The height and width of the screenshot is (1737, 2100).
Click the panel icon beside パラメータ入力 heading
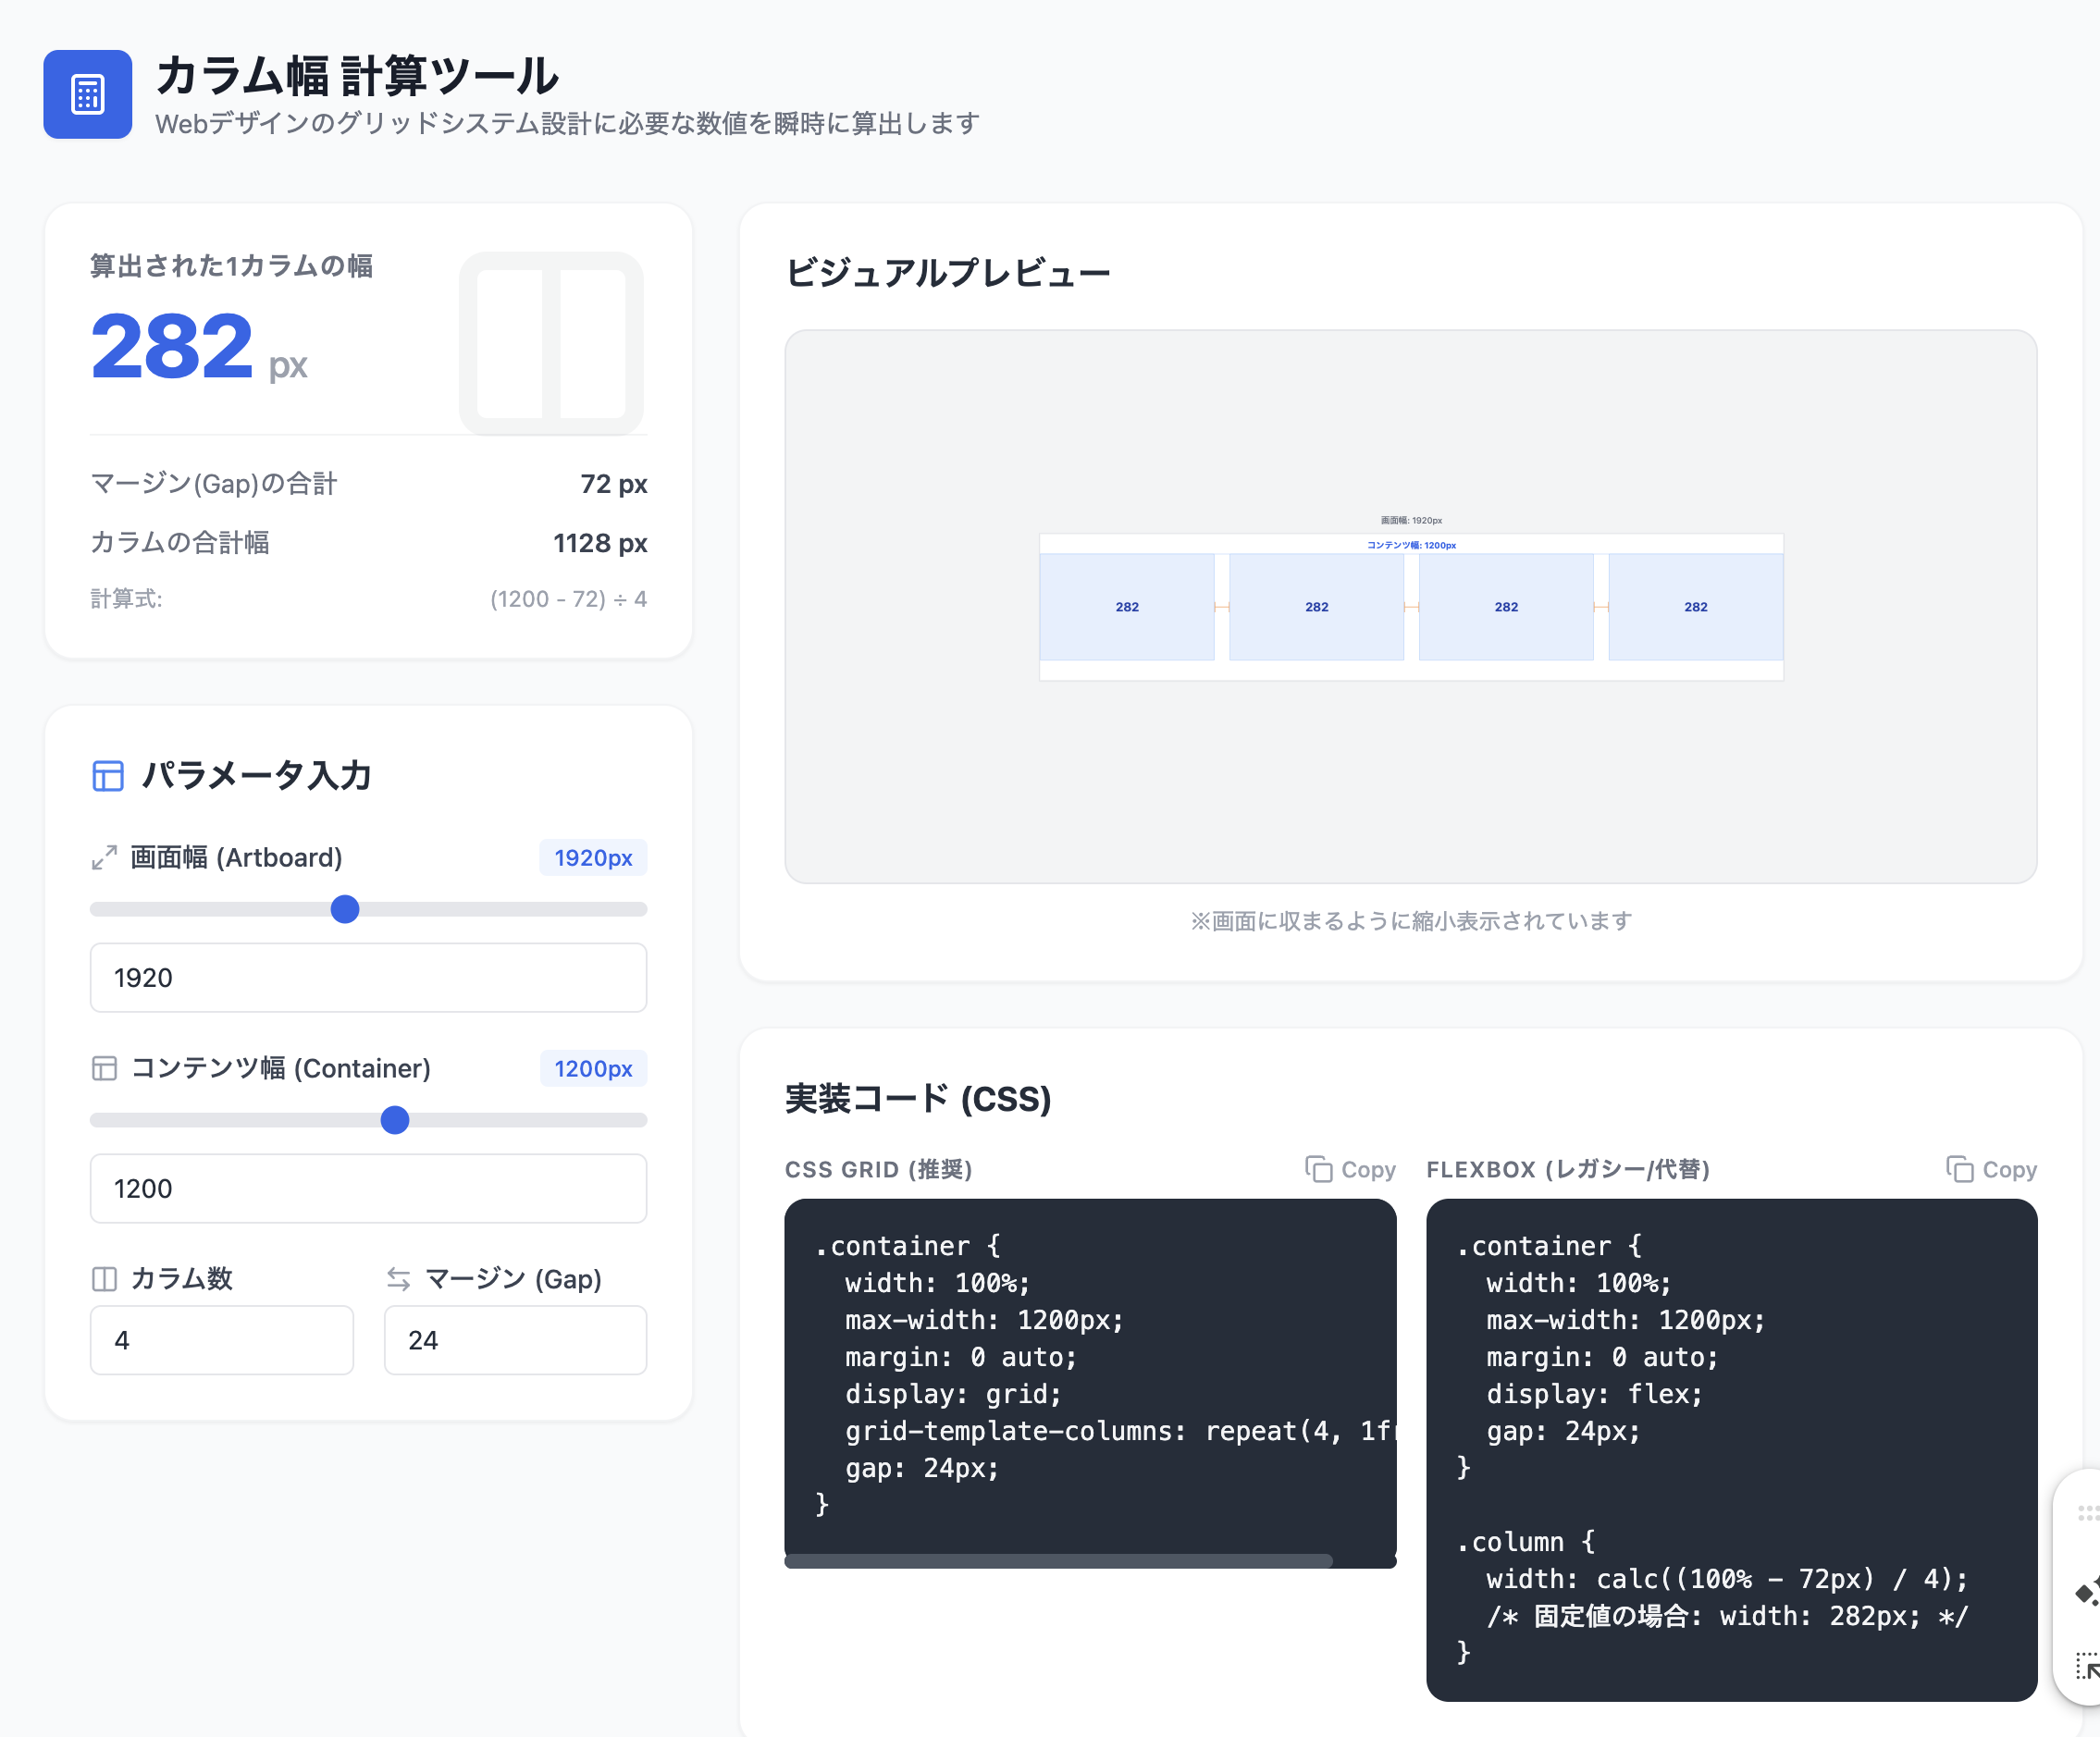click(108, 775)
